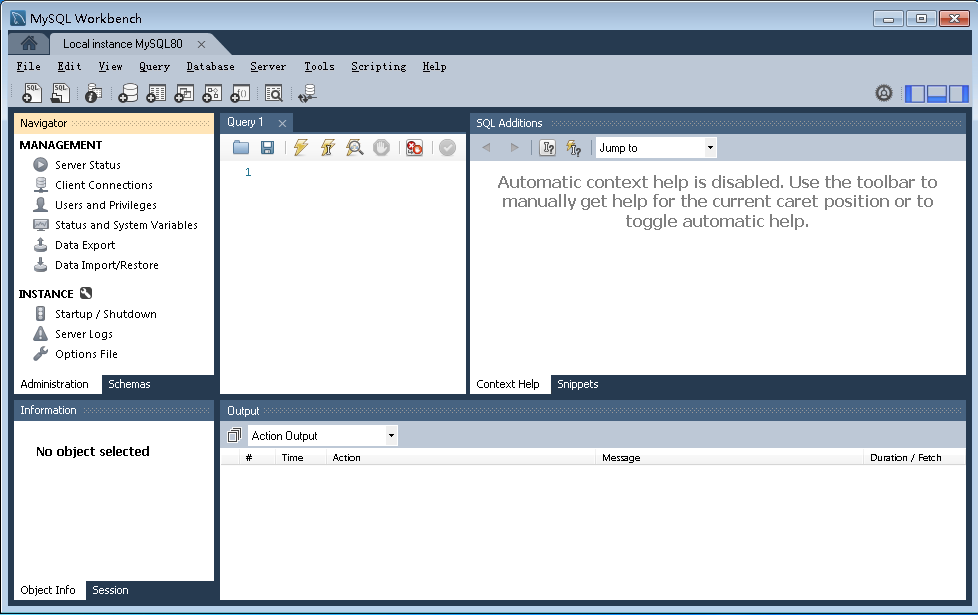Open Startup / Shutdown
Image resolution: width=978 pixels, height=615 pixels.
pyautogui.click(x=105, y=314)
